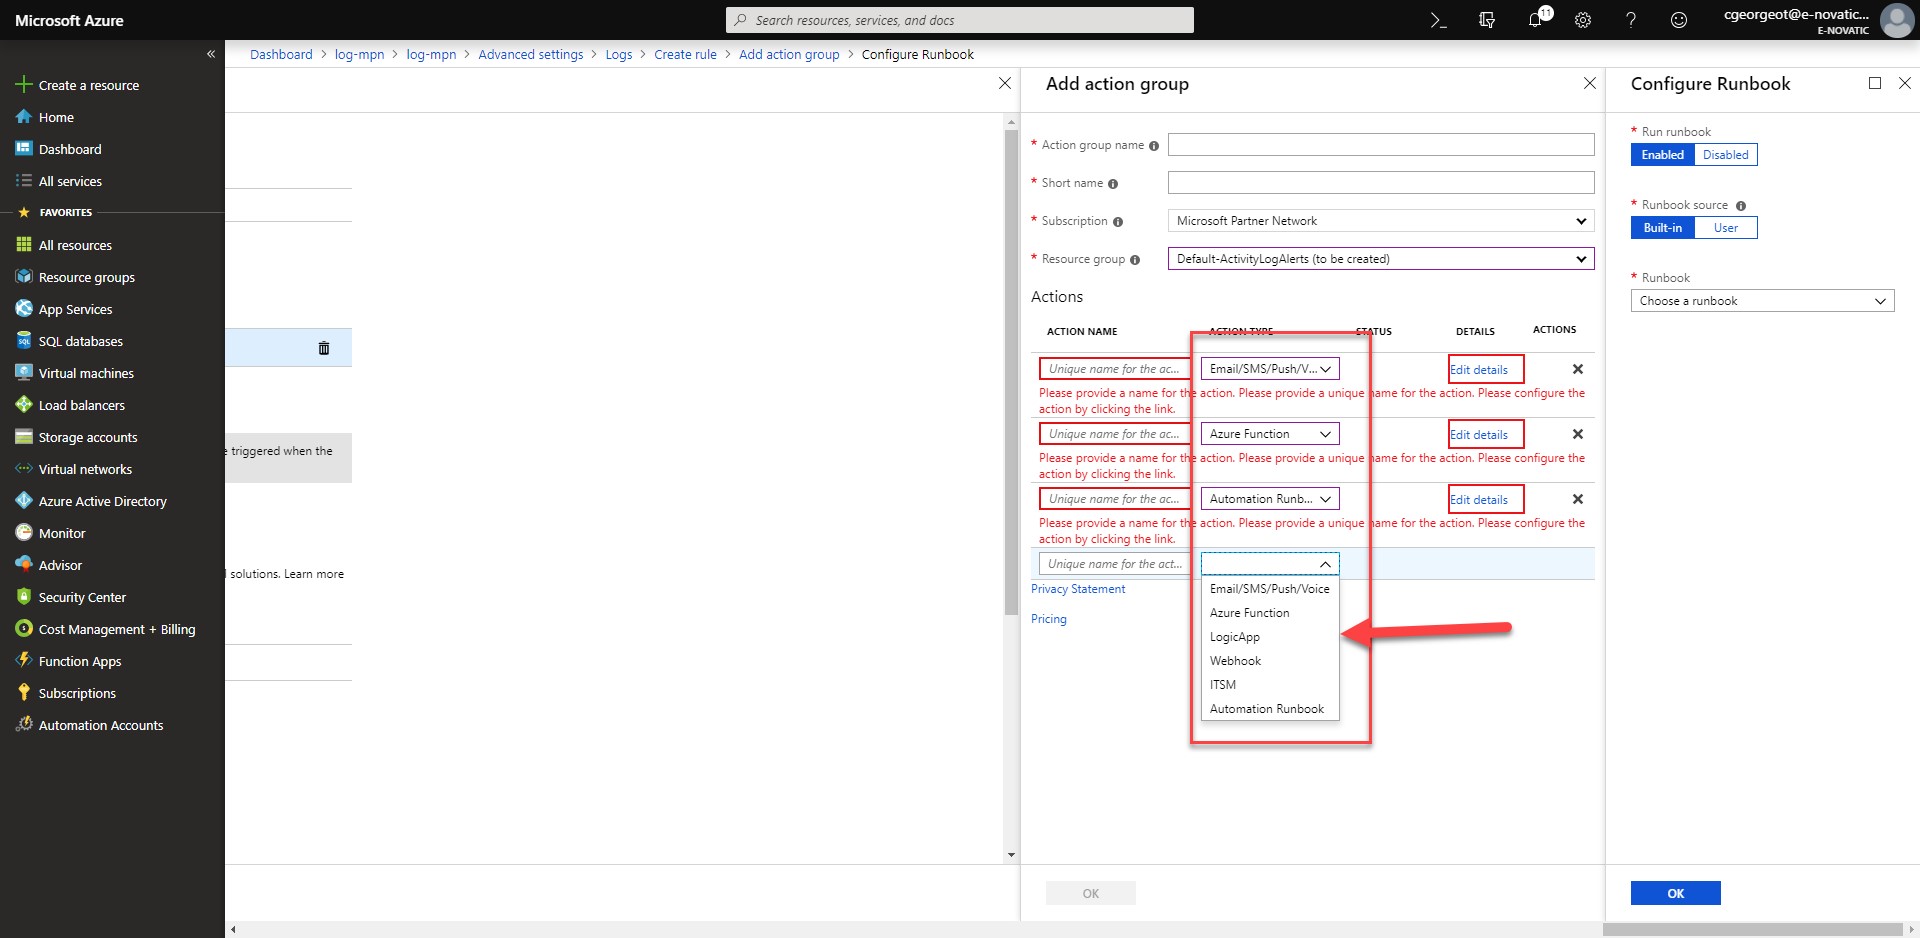The height and width of the screenshot is (938, 1920).
Task: Open Cloud Shell icon in top bar
Action: click(x=1438, y=20)
